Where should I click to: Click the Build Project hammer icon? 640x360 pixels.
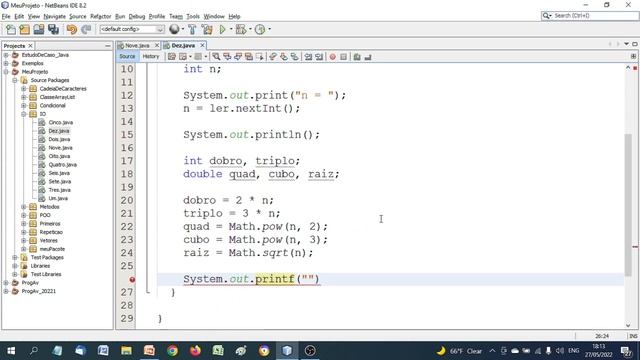pyautogui.click(x=192, y=29)
